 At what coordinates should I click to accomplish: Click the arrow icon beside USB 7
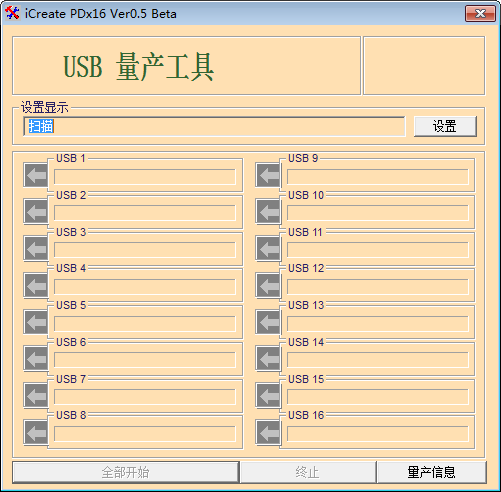tap(36, 396)
